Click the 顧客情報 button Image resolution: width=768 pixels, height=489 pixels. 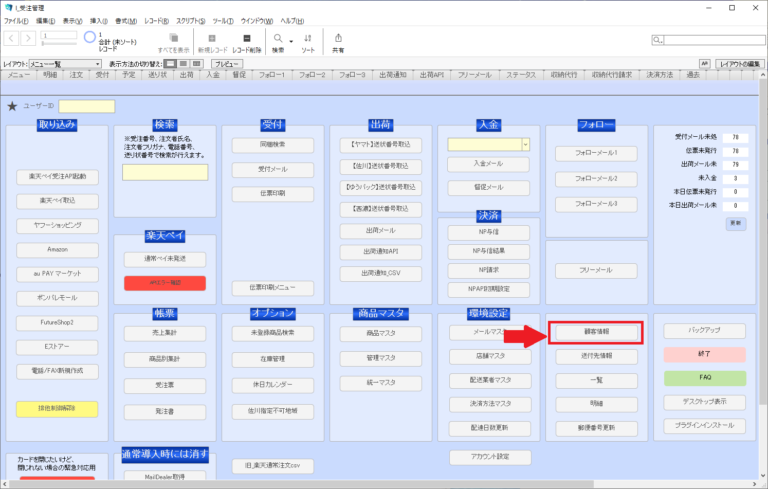[x=596, y=330]
